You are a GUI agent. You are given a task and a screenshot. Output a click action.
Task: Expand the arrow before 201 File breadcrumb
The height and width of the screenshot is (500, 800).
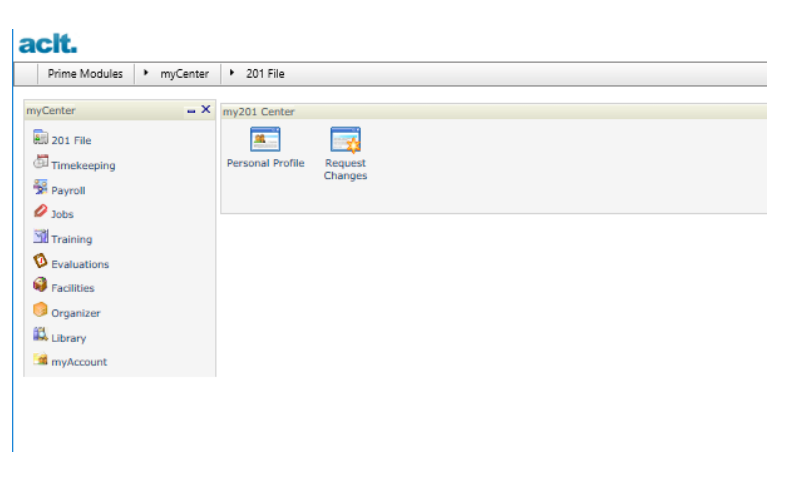tap(232, 73)
